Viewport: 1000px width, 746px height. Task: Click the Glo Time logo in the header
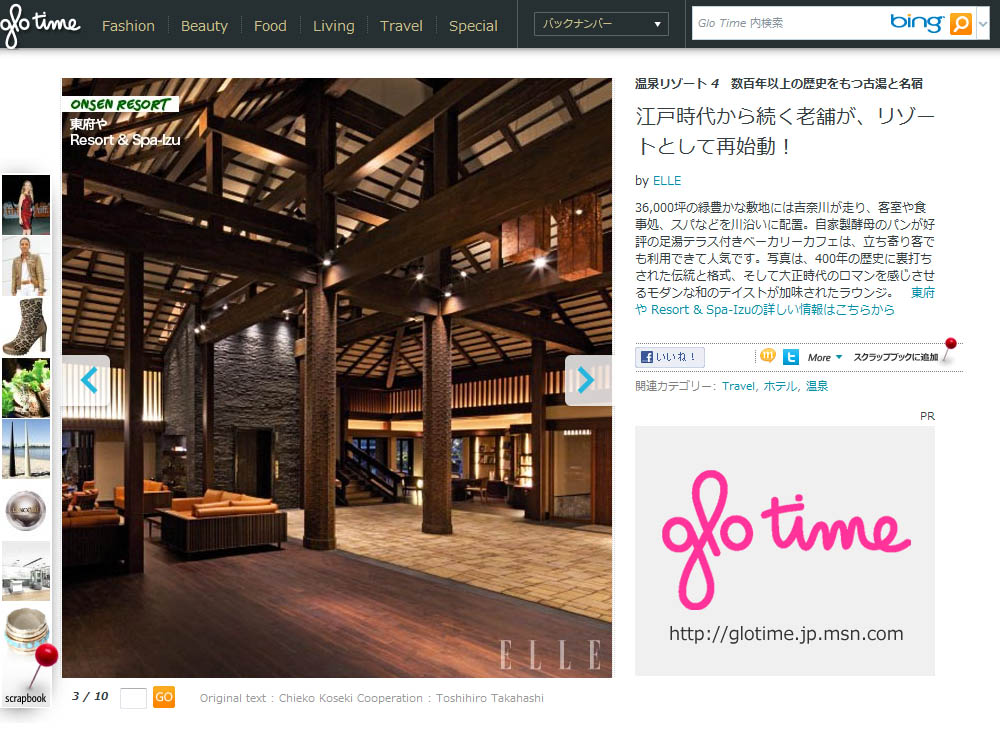(40, 26)
